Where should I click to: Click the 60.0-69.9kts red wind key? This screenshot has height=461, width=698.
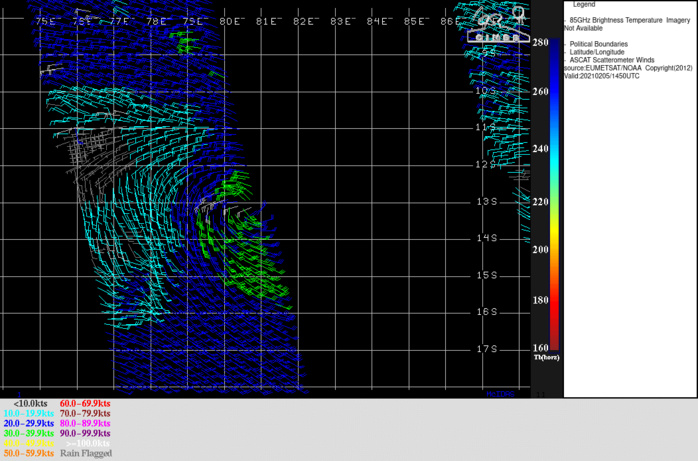pos(84,403)
